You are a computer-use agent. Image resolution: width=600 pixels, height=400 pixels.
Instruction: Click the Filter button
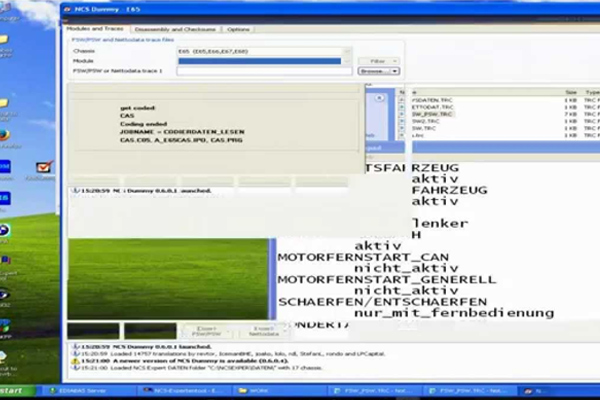378,61
